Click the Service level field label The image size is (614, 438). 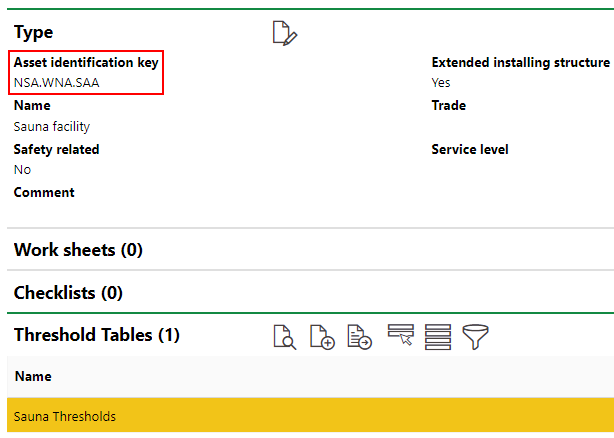(469, 149)
